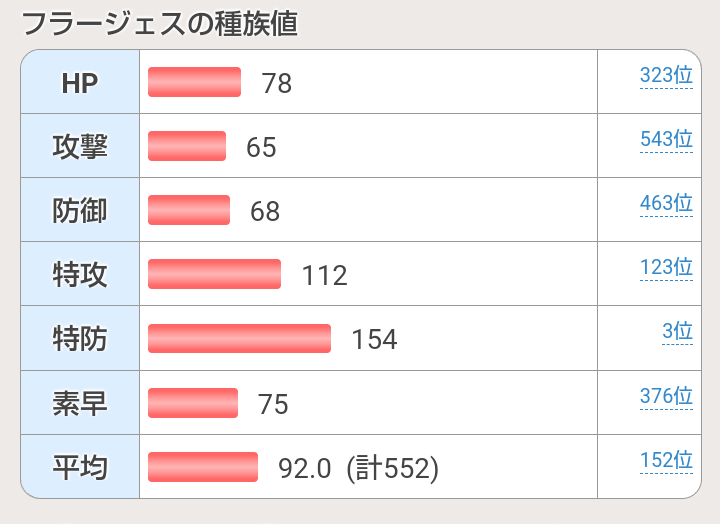Viewport: 720px width, 524px height.
Task: Click the 3位 special defense rank link
Action: pyautogui.click(x=677, y=332)
